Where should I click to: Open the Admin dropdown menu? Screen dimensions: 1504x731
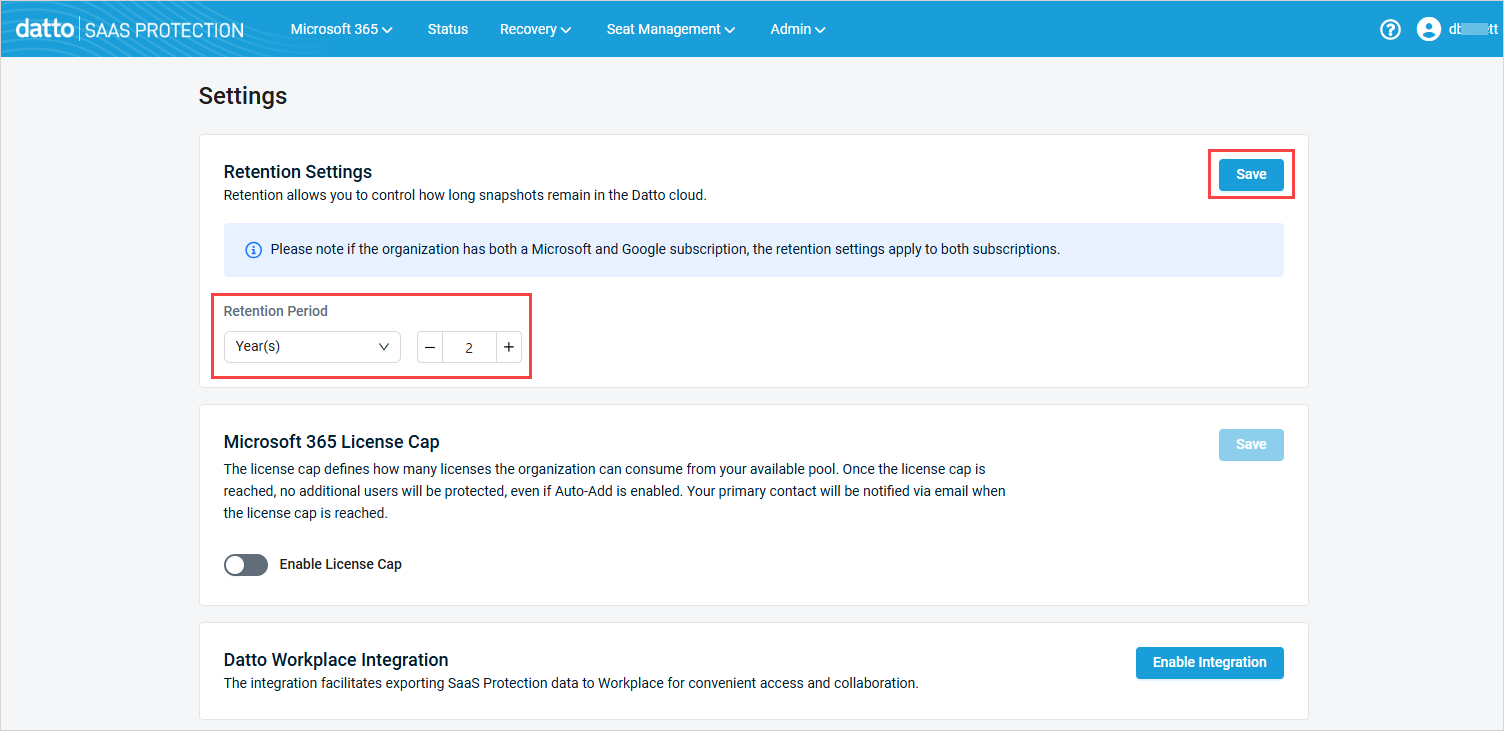pyautogui.click(x=797, y=29)
